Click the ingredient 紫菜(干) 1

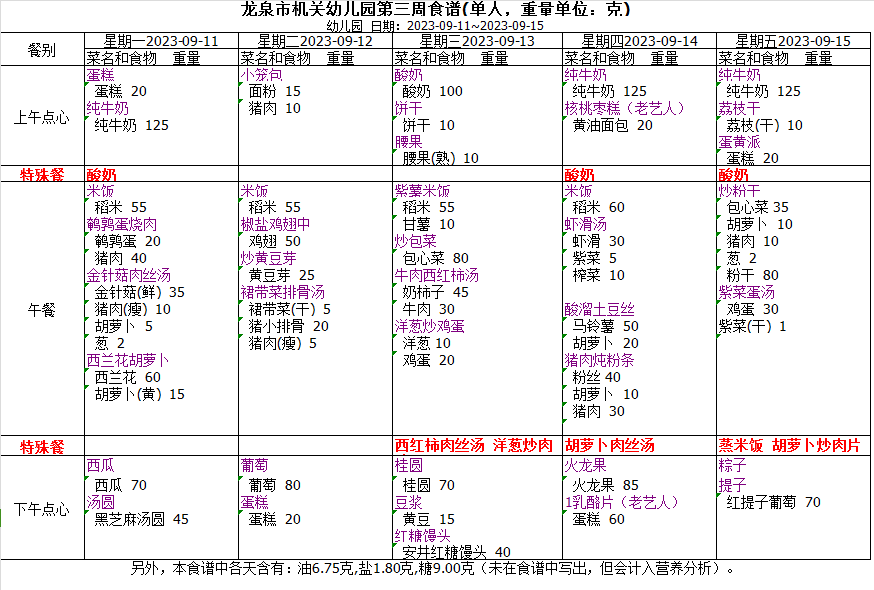tap(752, 326)
